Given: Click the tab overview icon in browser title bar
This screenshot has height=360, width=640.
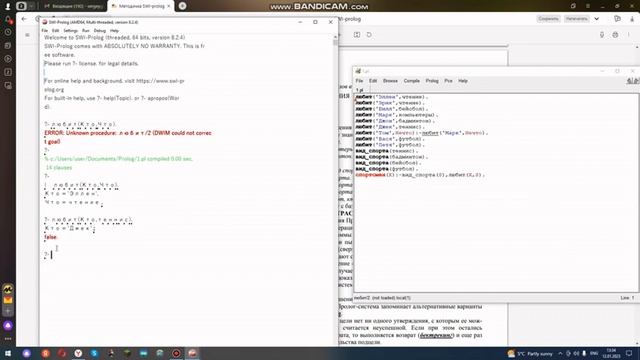Looking at the screenshot, I should click(573, 6).
